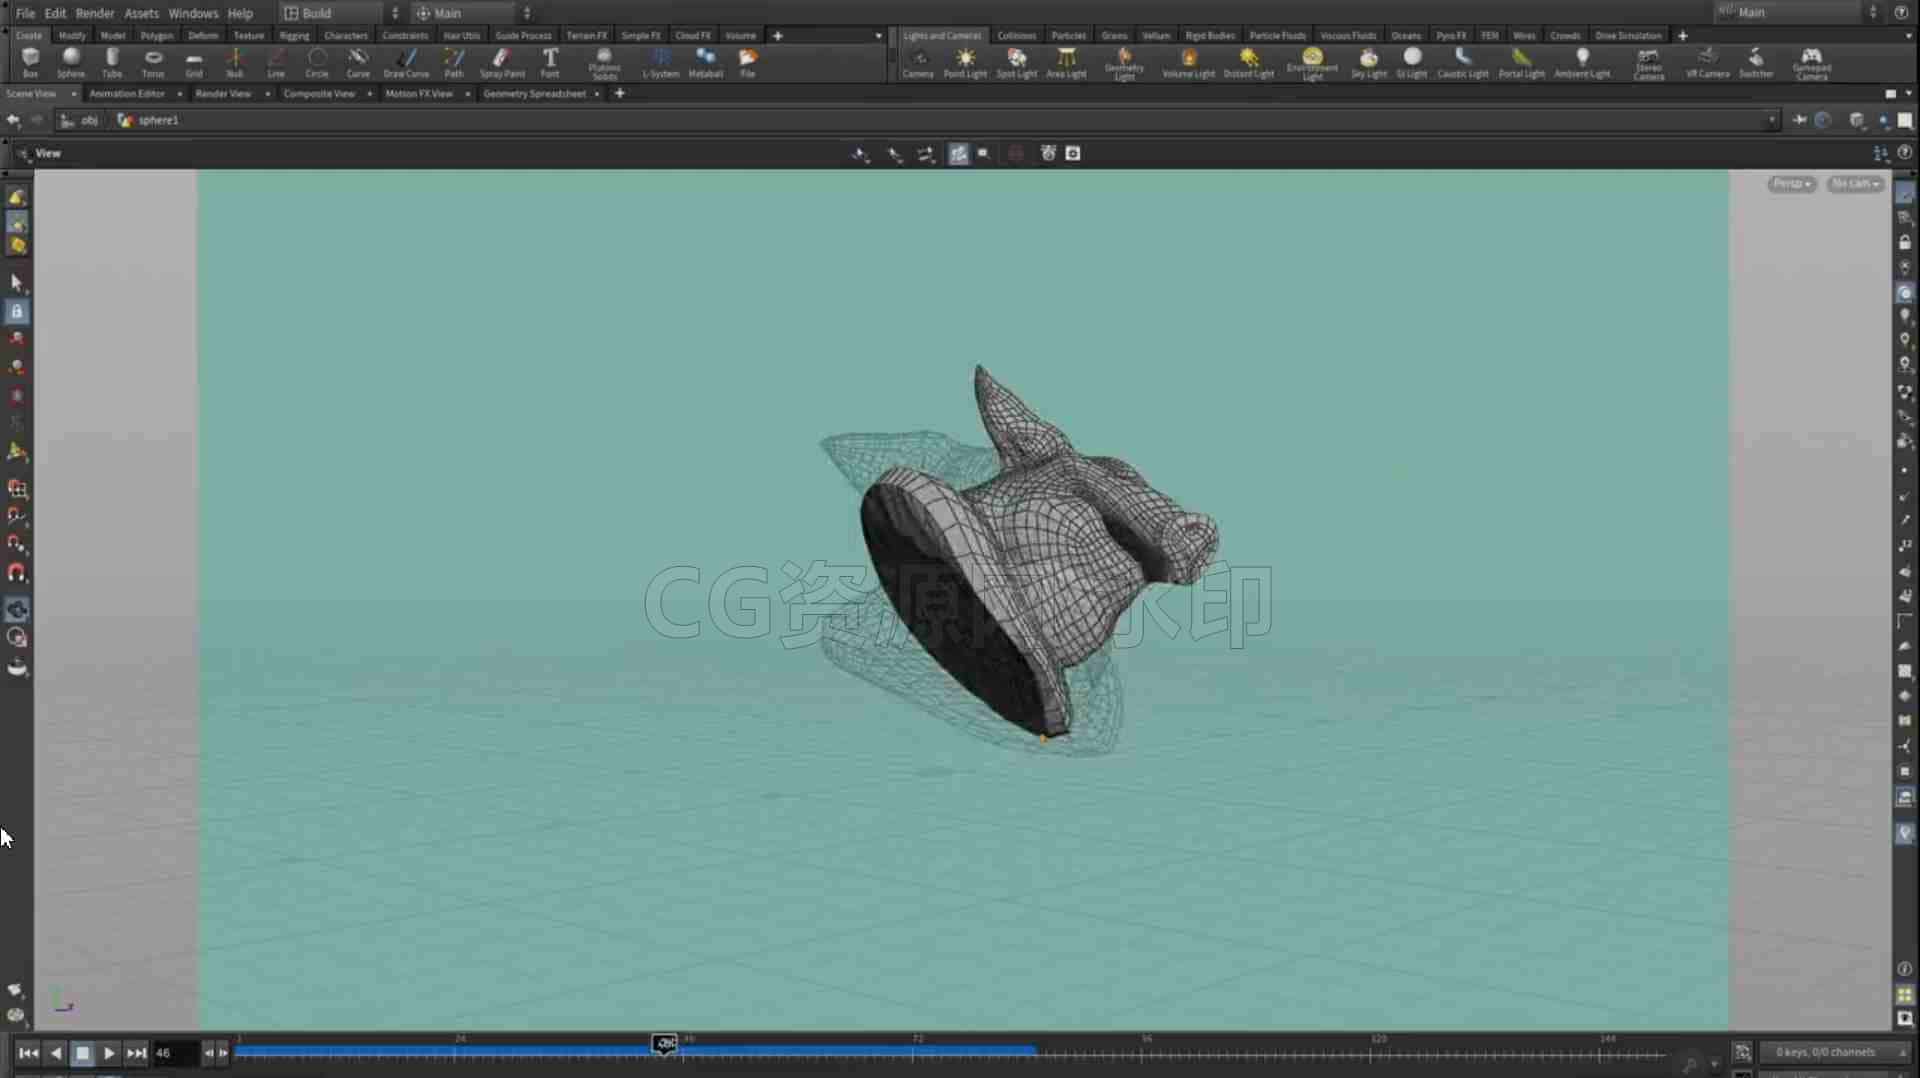
Task: Add a Camera from the Lights shelf
Action: click(x=918, y=63)
